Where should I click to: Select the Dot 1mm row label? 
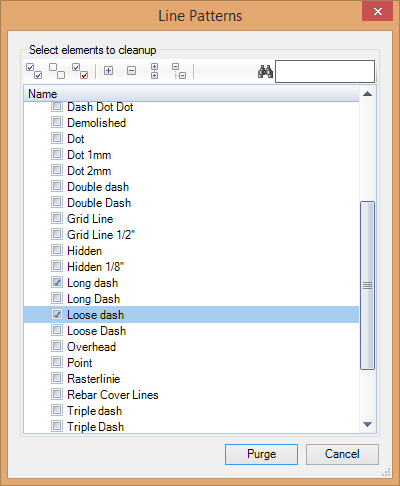point(89,155)
